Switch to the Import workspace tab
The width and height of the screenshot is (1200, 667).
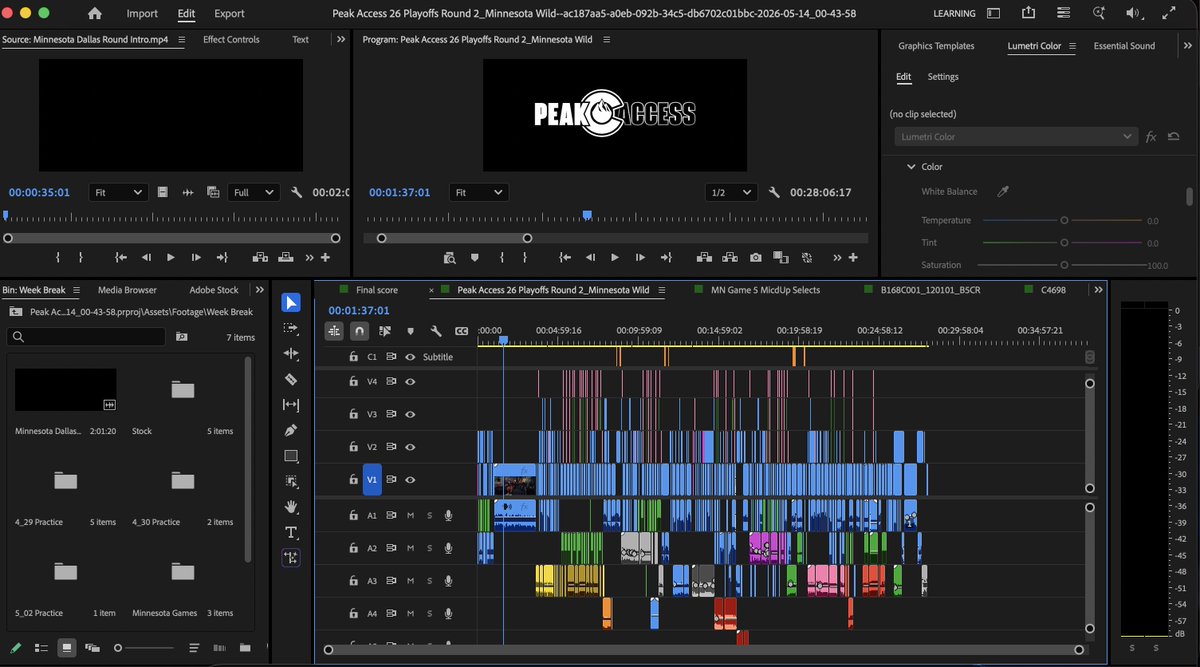[x=142, y=14]
